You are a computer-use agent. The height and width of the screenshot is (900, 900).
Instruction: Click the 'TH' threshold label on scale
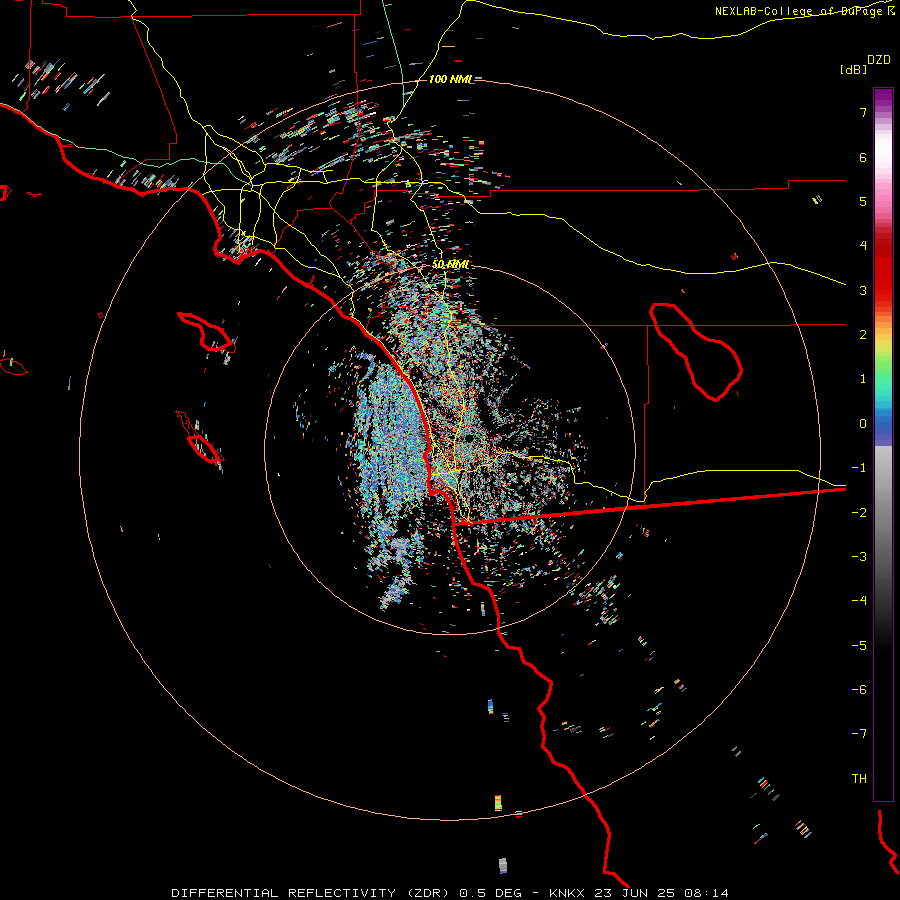859,779
